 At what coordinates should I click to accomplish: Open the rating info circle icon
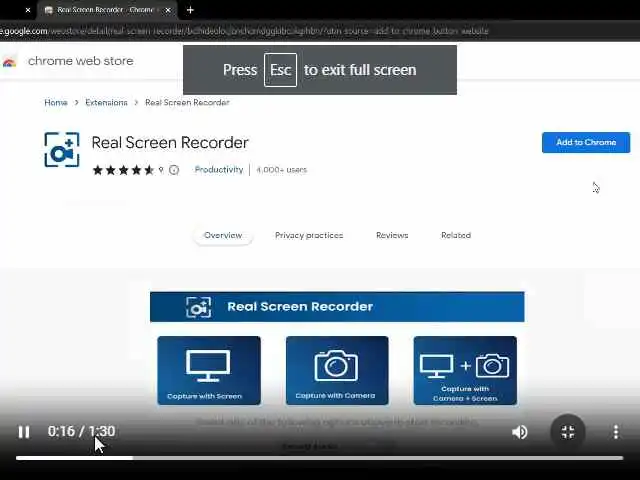pos(174,170)
